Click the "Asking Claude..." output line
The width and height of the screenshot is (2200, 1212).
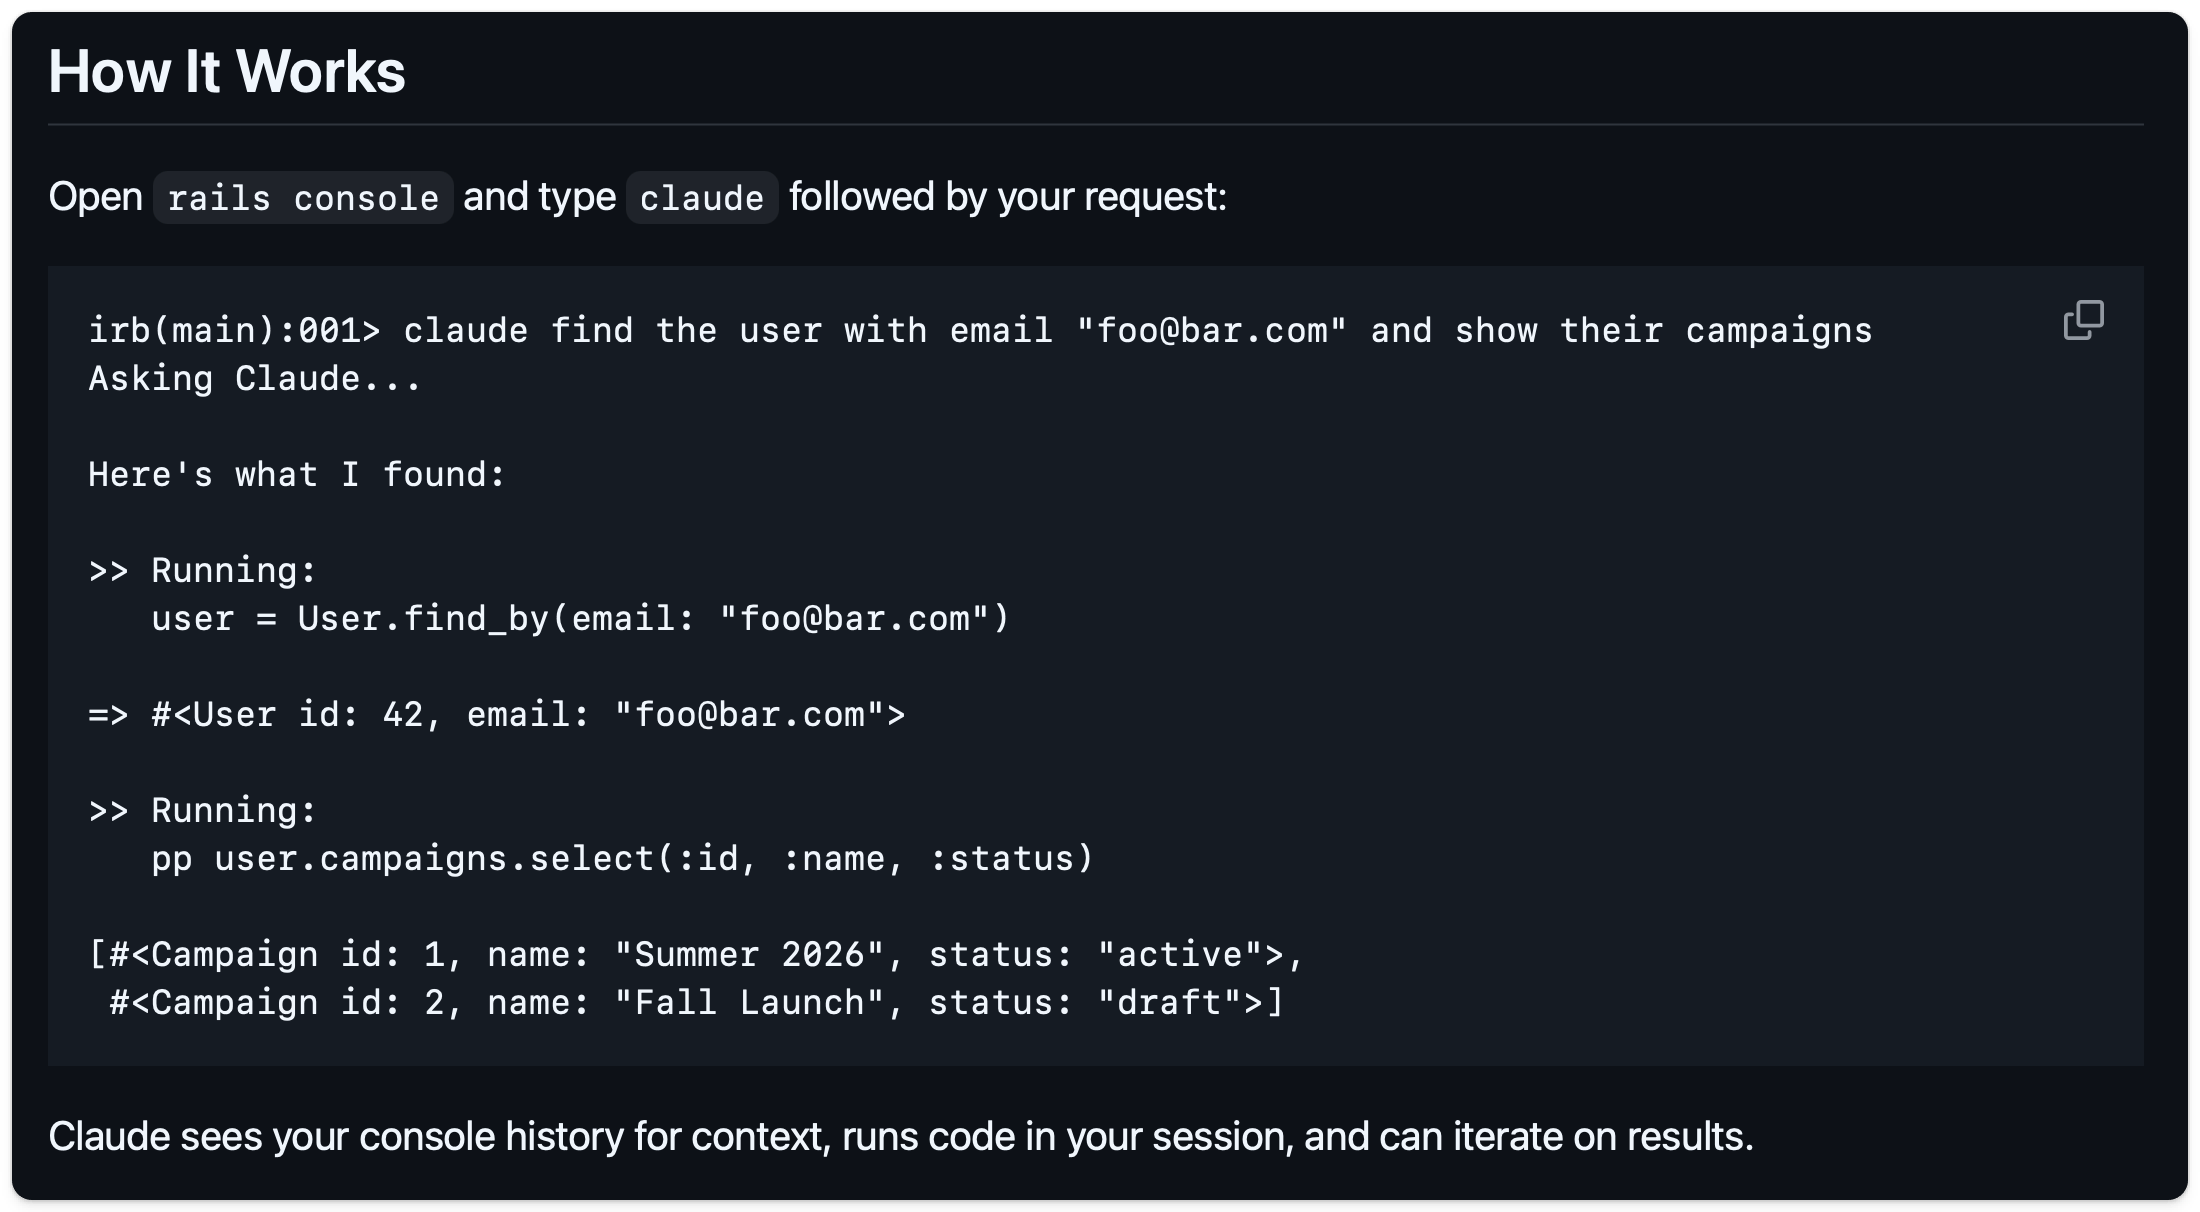[x=255, y=379]
